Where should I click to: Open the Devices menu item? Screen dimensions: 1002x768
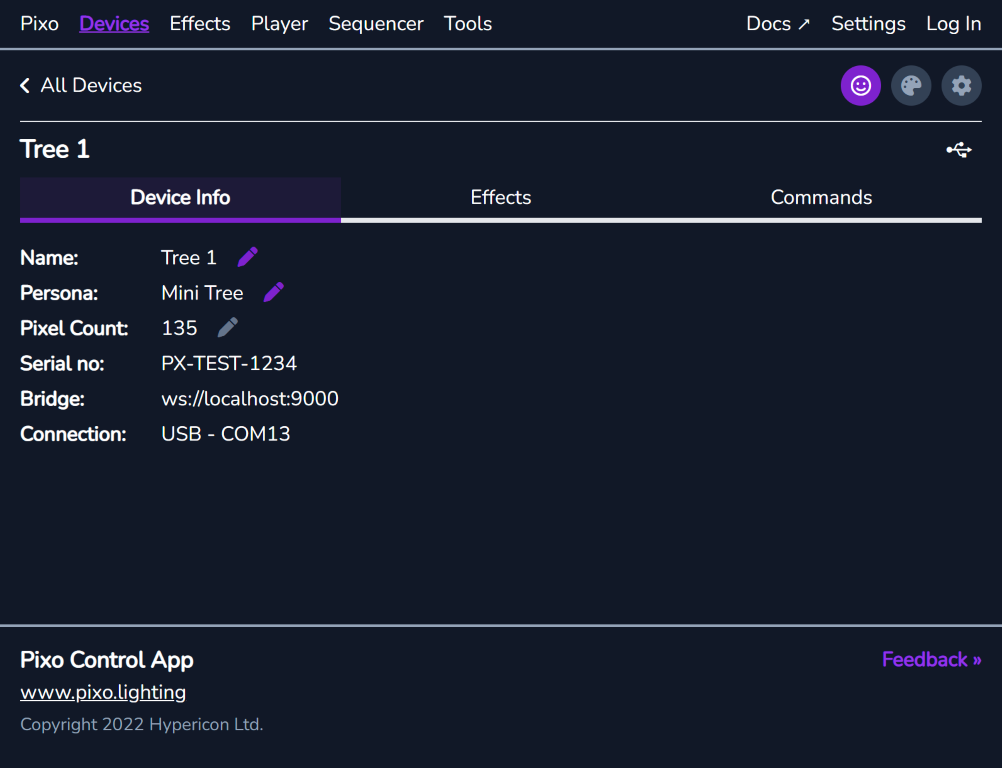coord(113,23)
